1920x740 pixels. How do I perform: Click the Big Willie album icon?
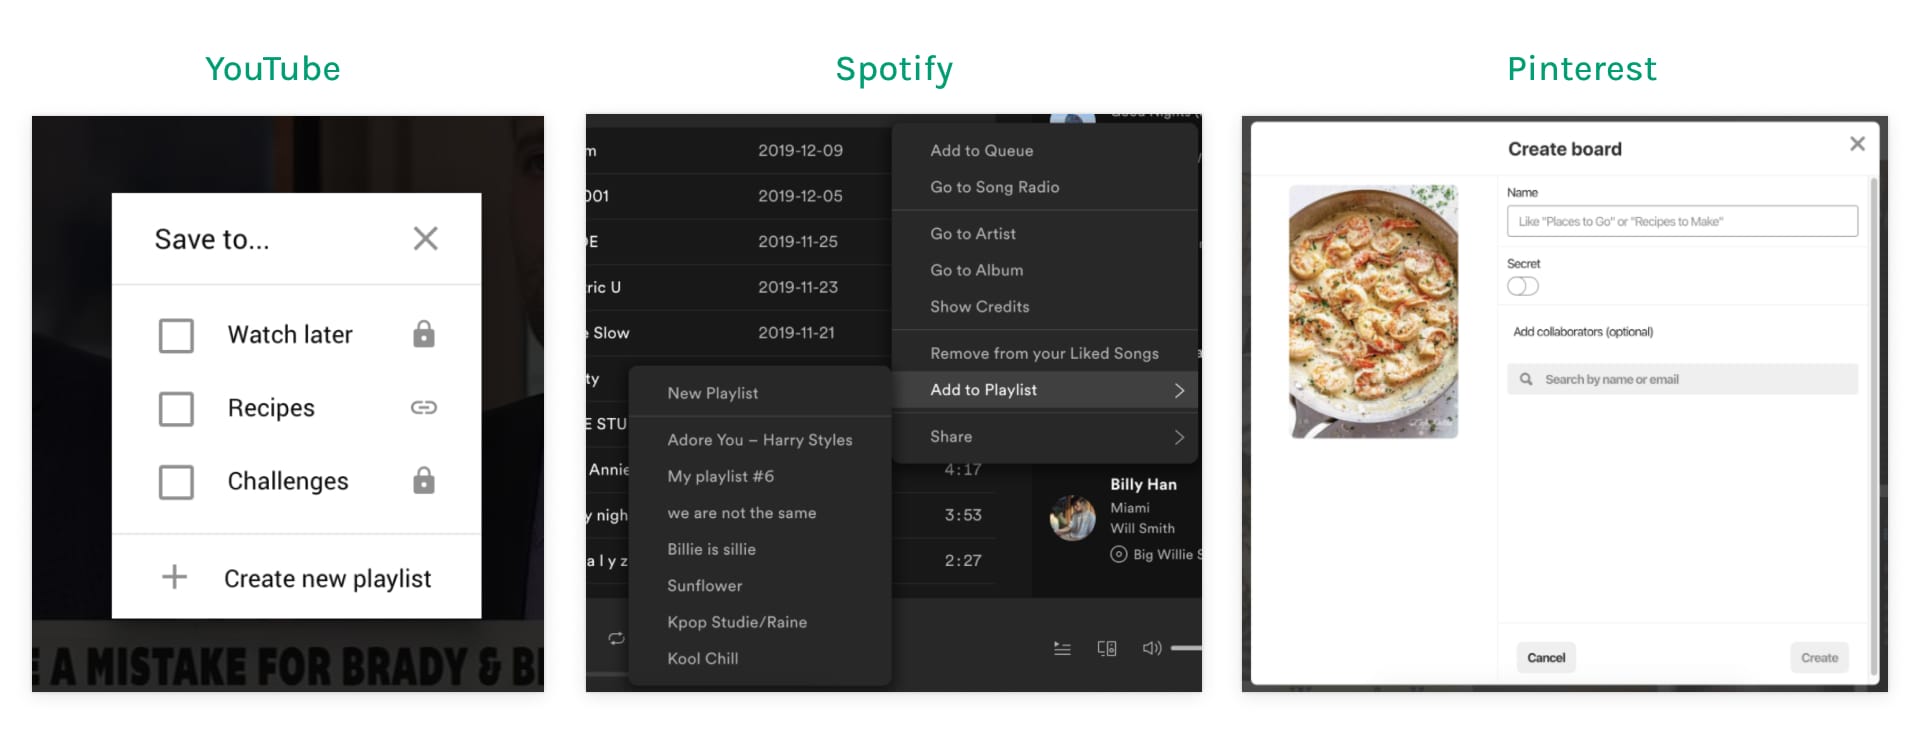click(x=1119, y=554)
